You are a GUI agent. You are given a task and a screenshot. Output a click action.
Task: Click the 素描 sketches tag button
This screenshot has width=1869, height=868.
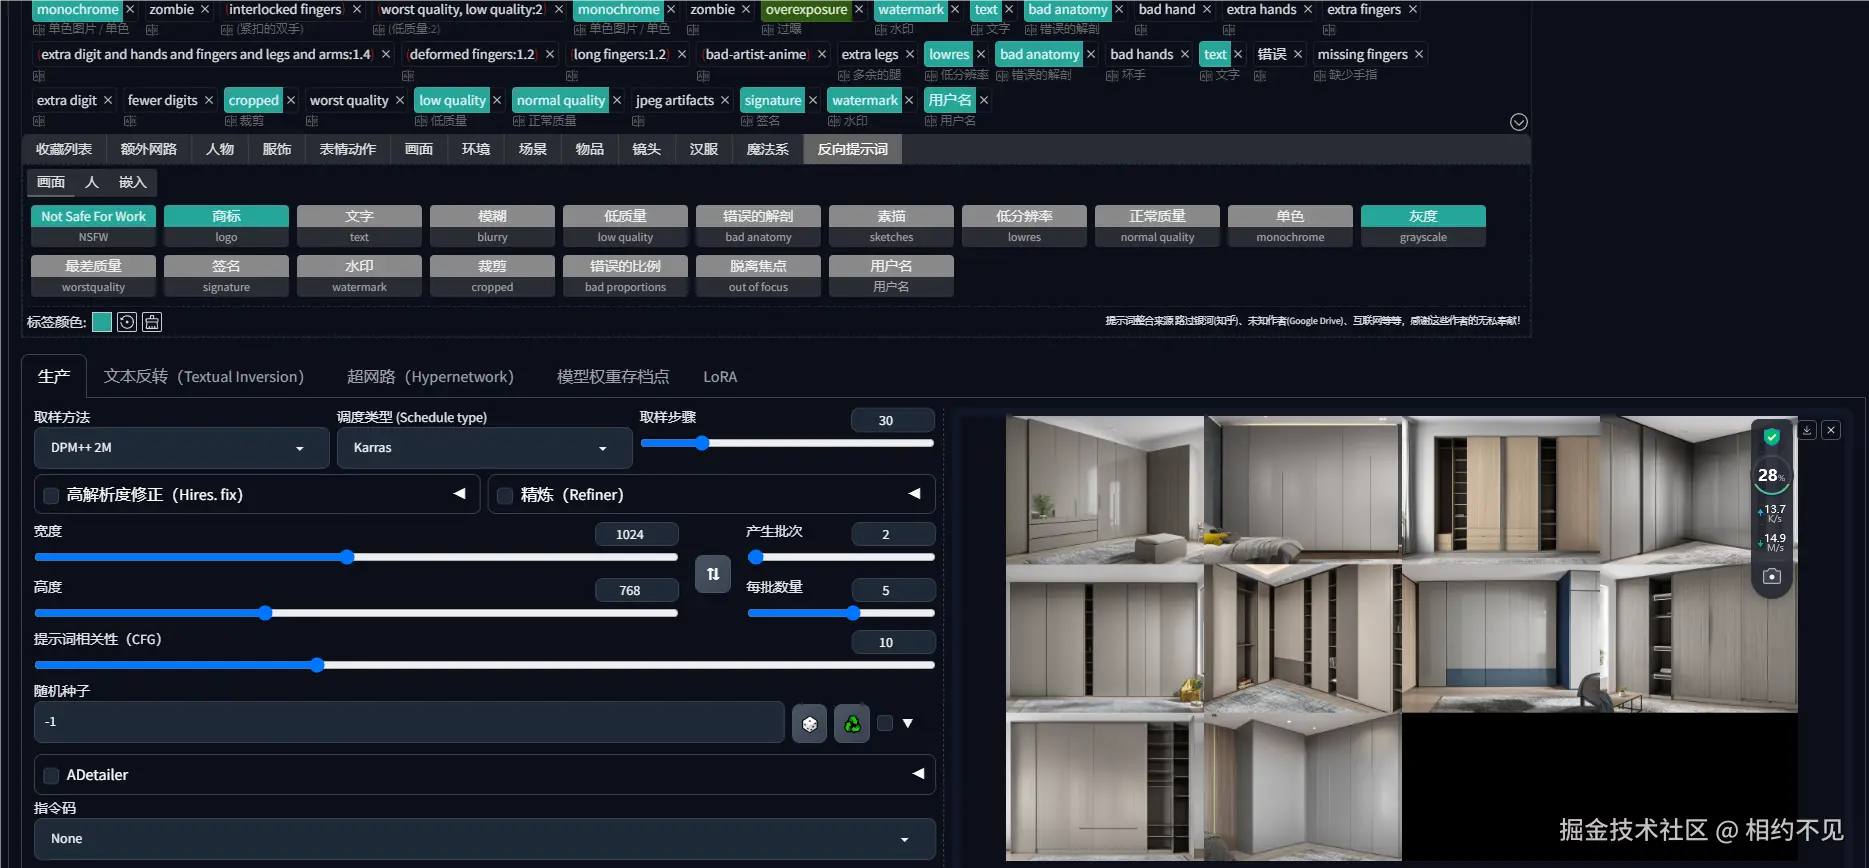(891, 226)
